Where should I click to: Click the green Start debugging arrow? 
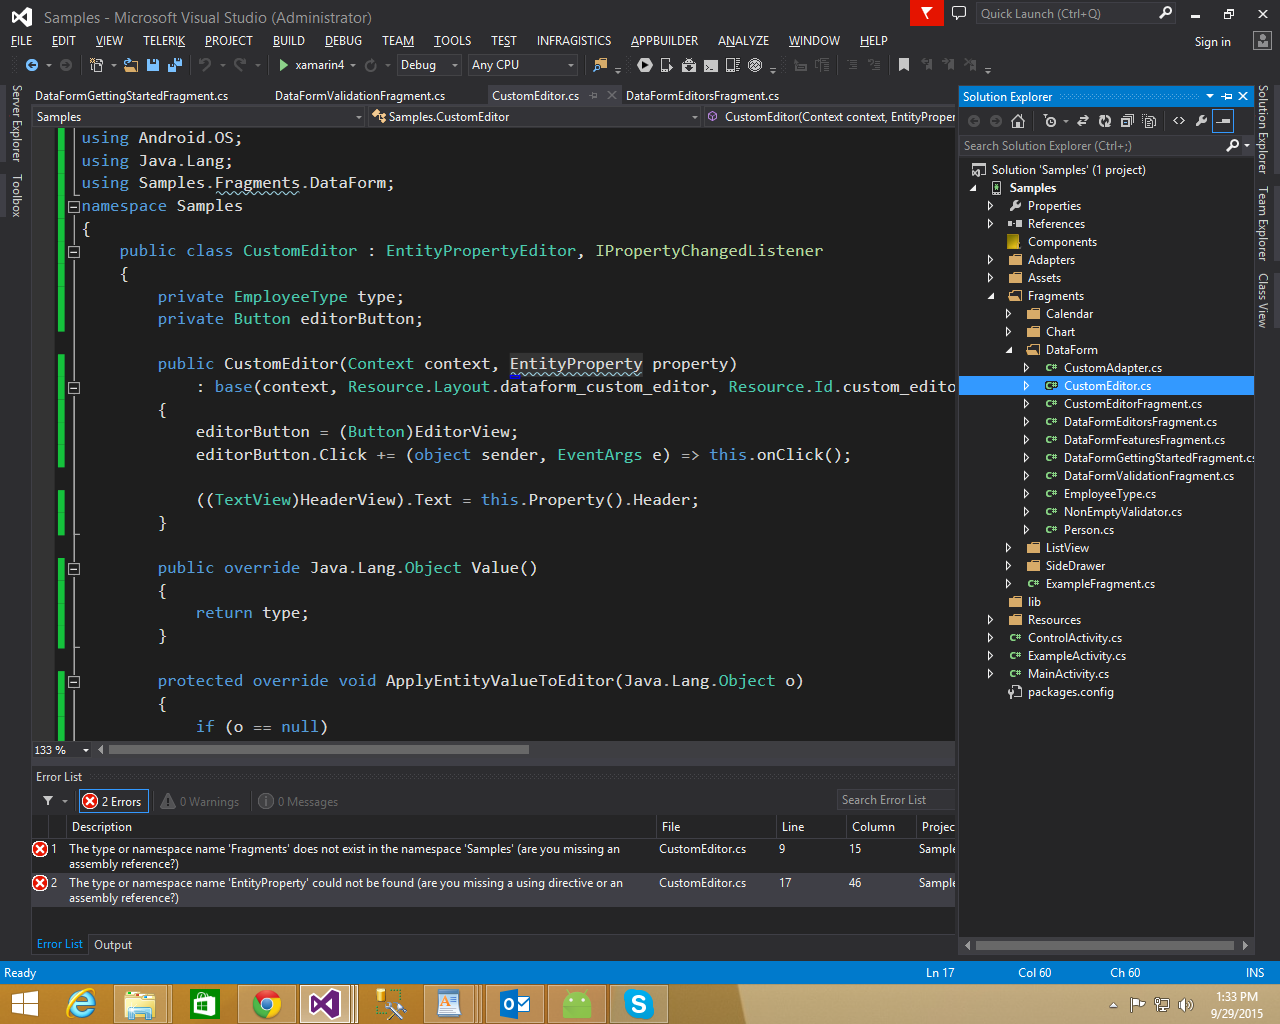click(x=284, y=65)
